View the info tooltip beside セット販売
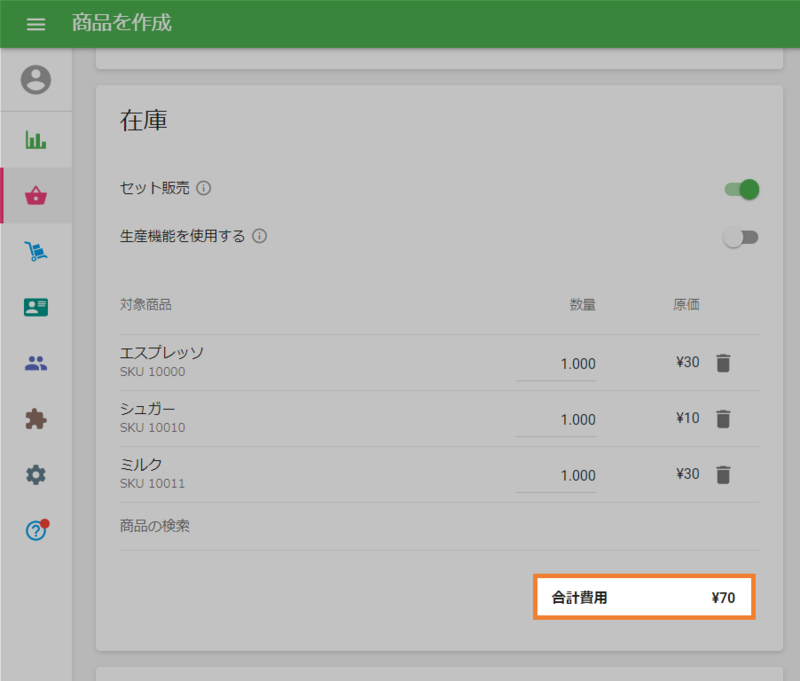The image size is (800, 681). pos(205,188)
